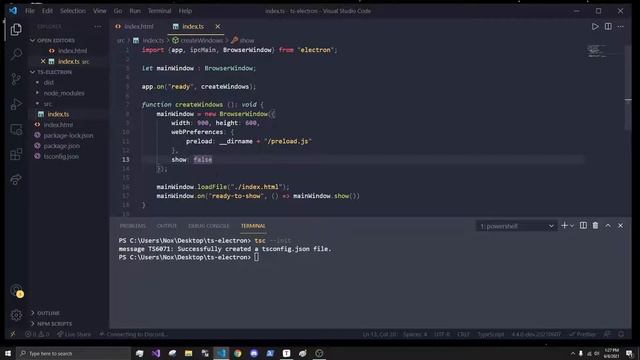Click TypeScript language mode in status bar
640x360 pixels.
[491, 334]
